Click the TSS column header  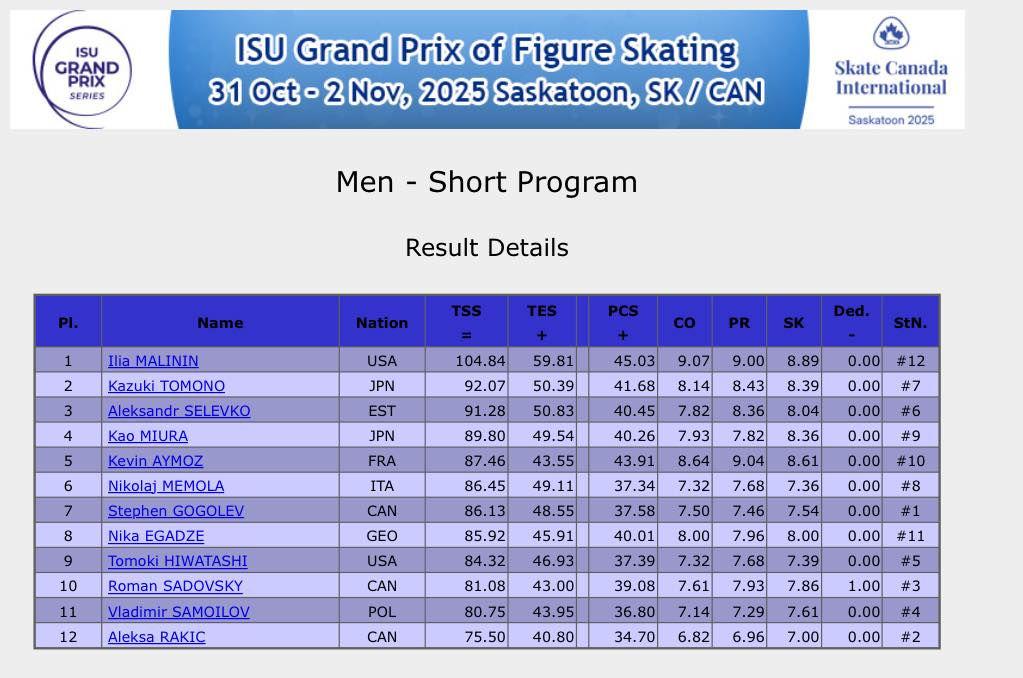[x=466, y=322]
